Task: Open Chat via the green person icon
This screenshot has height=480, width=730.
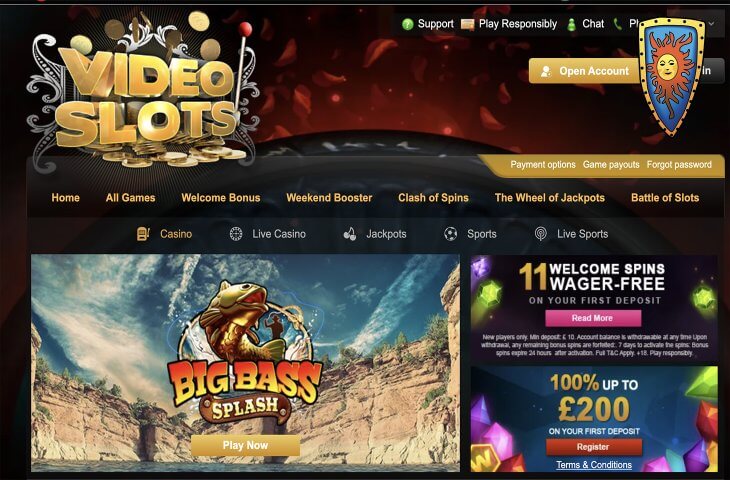Action: pos(571,24)
